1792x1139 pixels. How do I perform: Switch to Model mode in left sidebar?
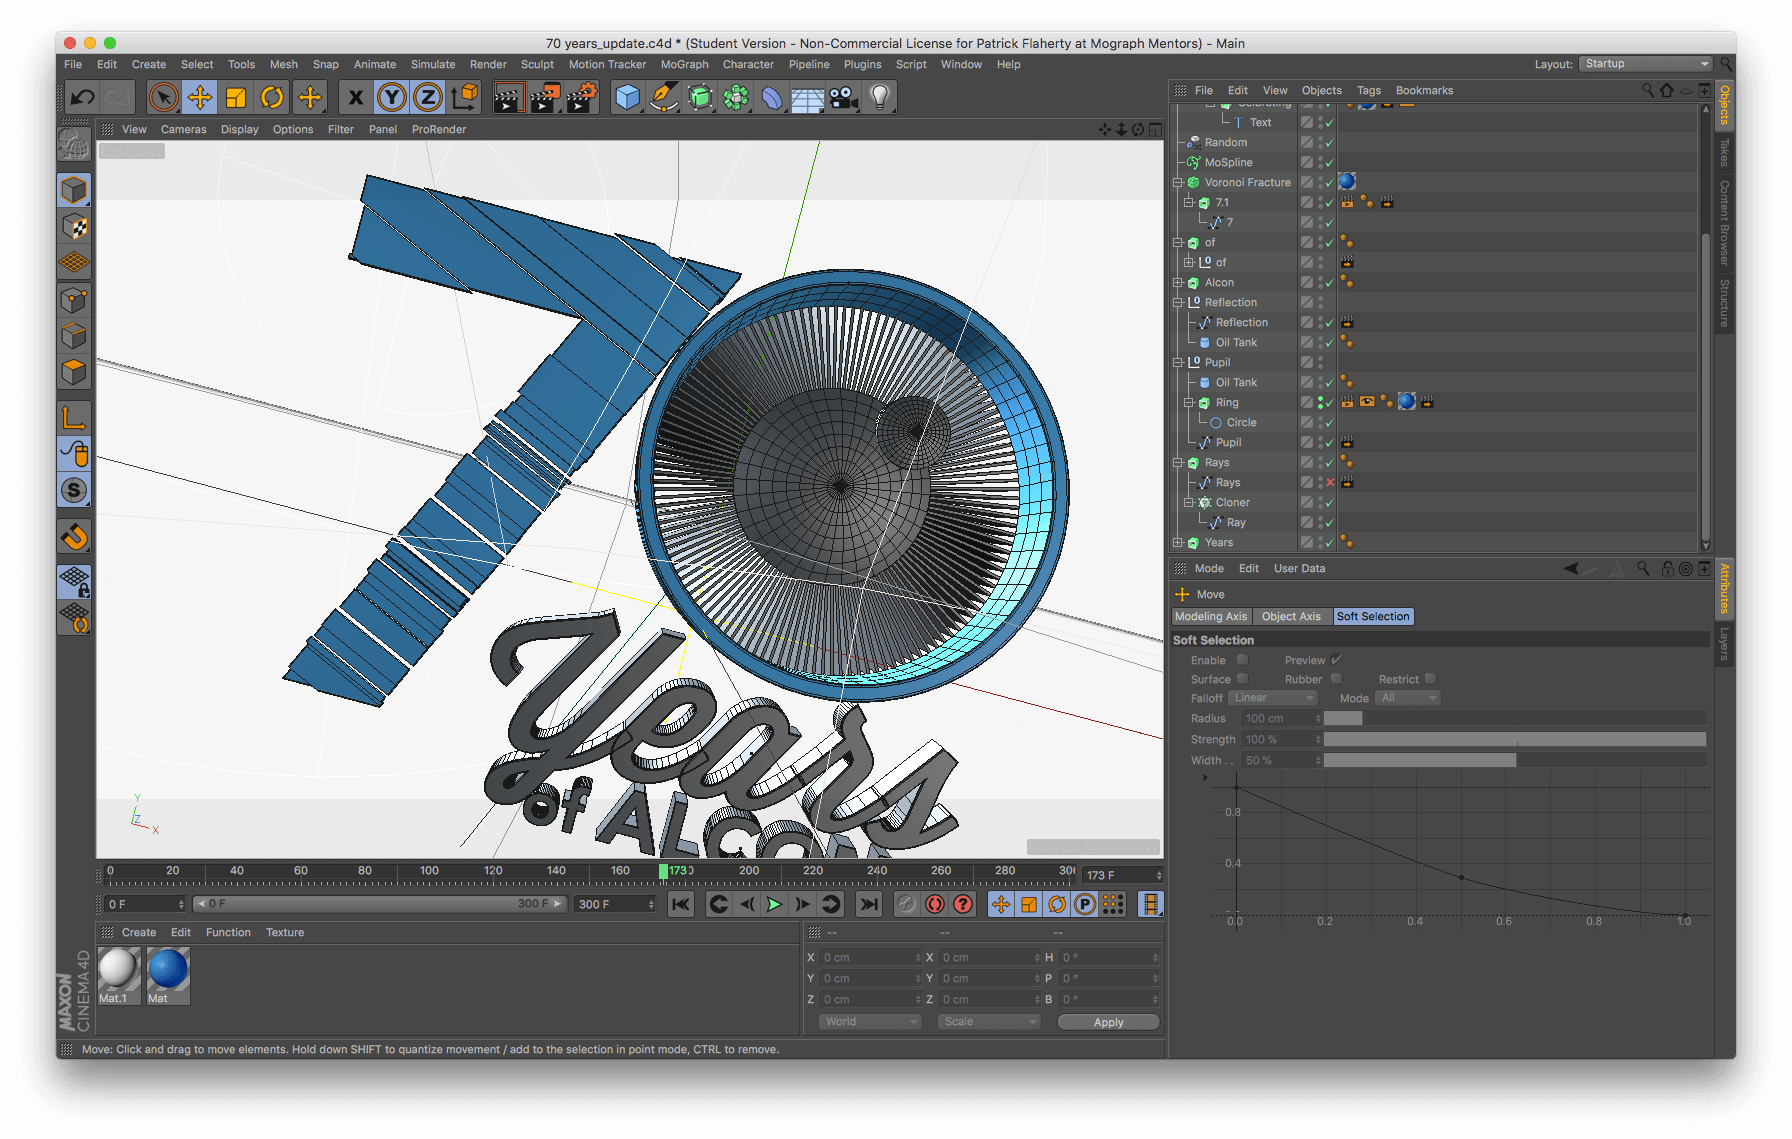coord(74,190)
